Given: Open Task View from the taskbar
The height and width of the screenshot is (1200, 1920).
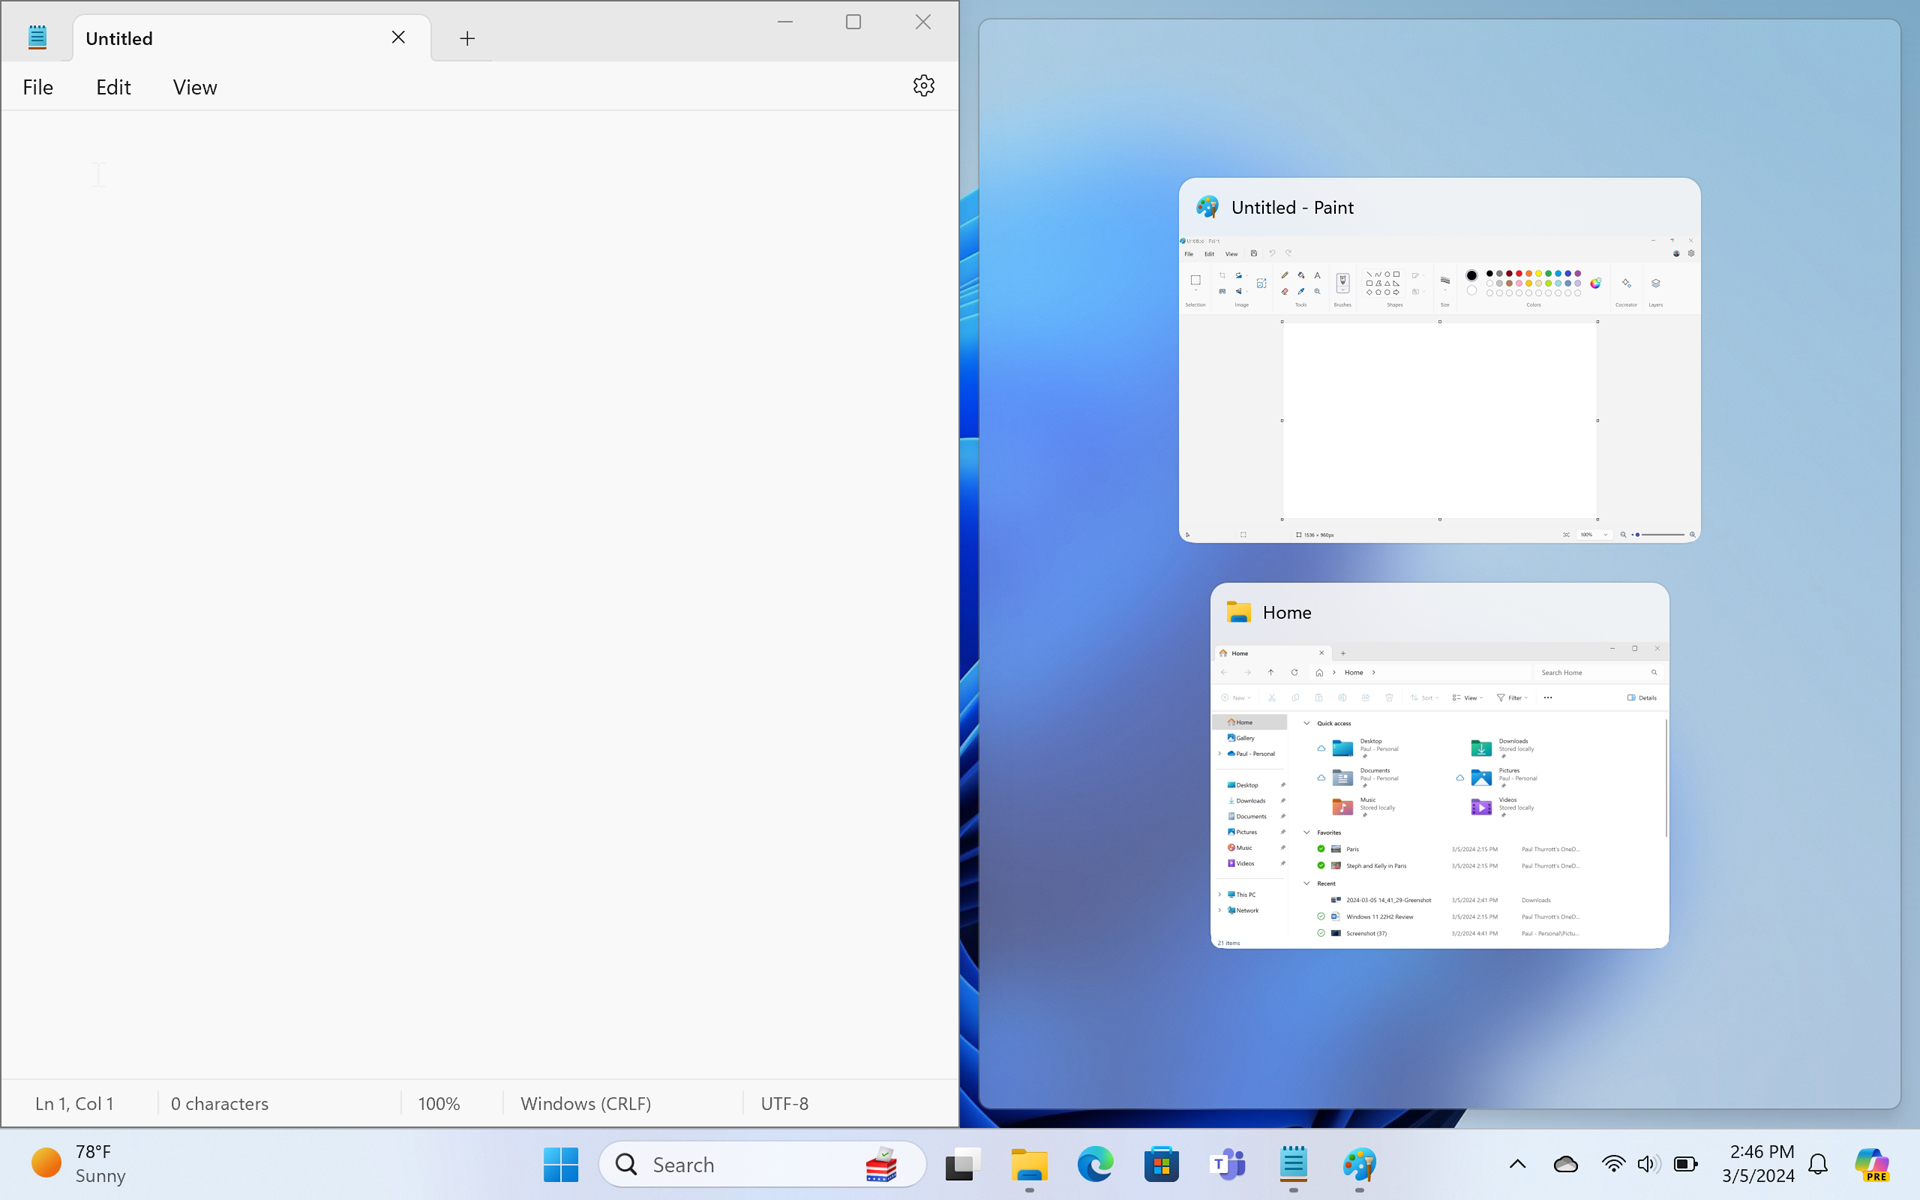Looking at the screenshot, I should click(x=962, y=1164).
